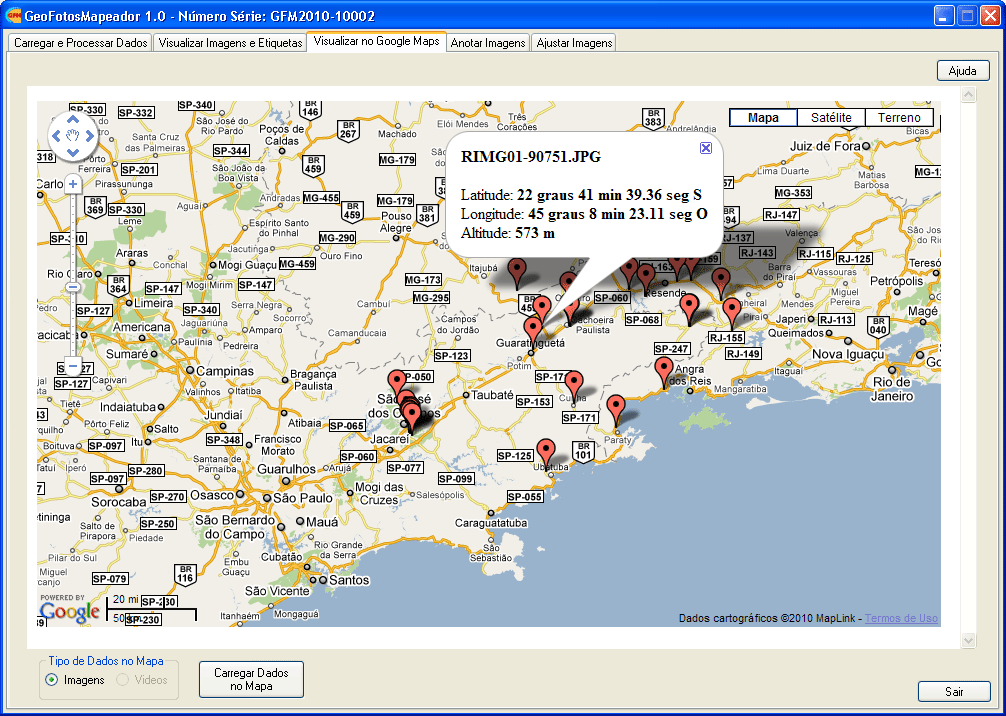The height and width of the screenshot is (716, 1006).
Task: Click the MG-290 road shield
Action: coord(337,238)
